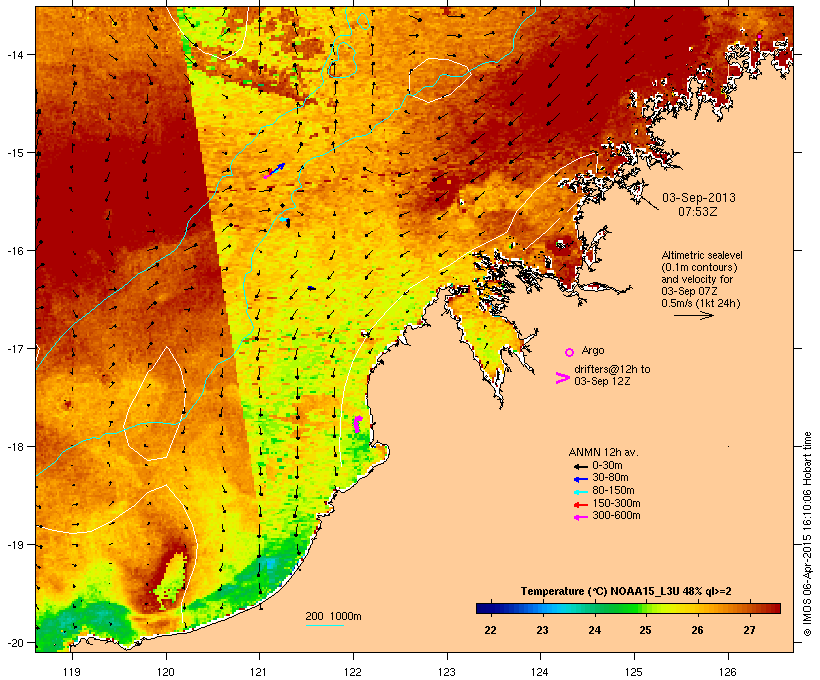
Task: Click the 'Altimetric sealevel' caption text
Action: coord(702,255)
